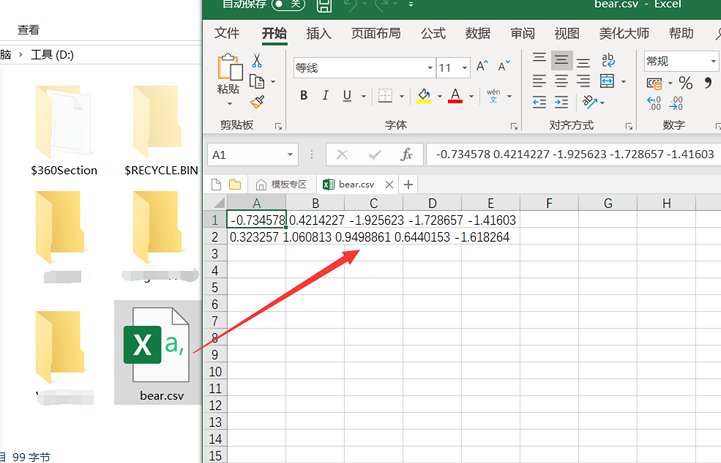Open the wén phonetic guide icon
The height and width of the screenshot is (463, 721).
(493, 96)
